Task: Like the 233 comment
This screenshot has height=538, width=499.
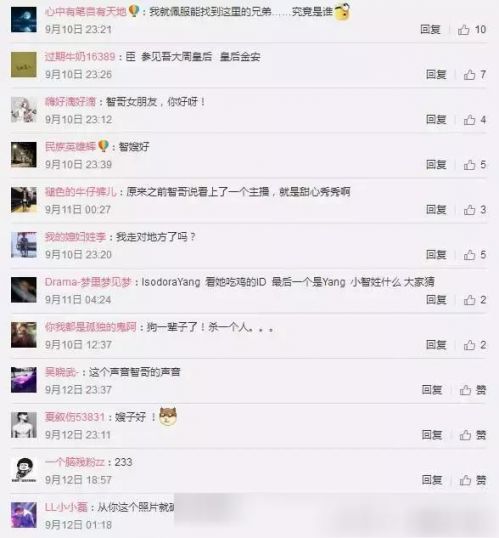Action: pos(473,480)
